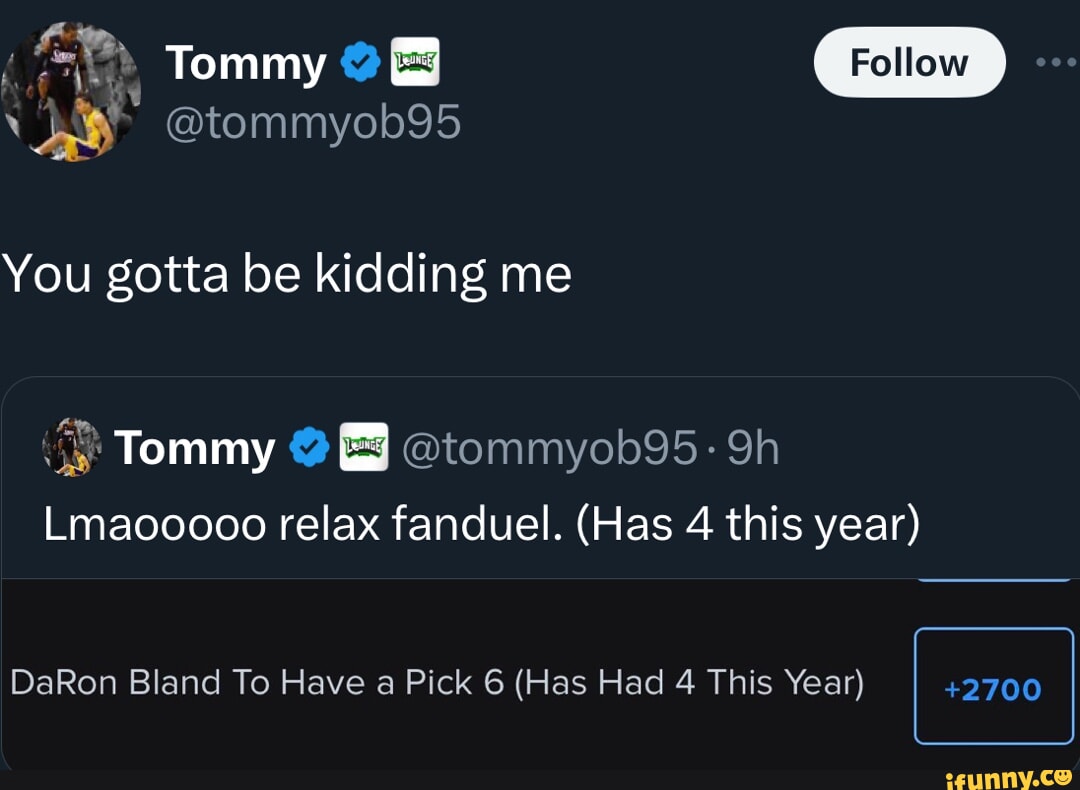Screen dimensions: 1080x790
Task: Click the Tommy name in the quoted tweet
Action: [x=195, y=449]
